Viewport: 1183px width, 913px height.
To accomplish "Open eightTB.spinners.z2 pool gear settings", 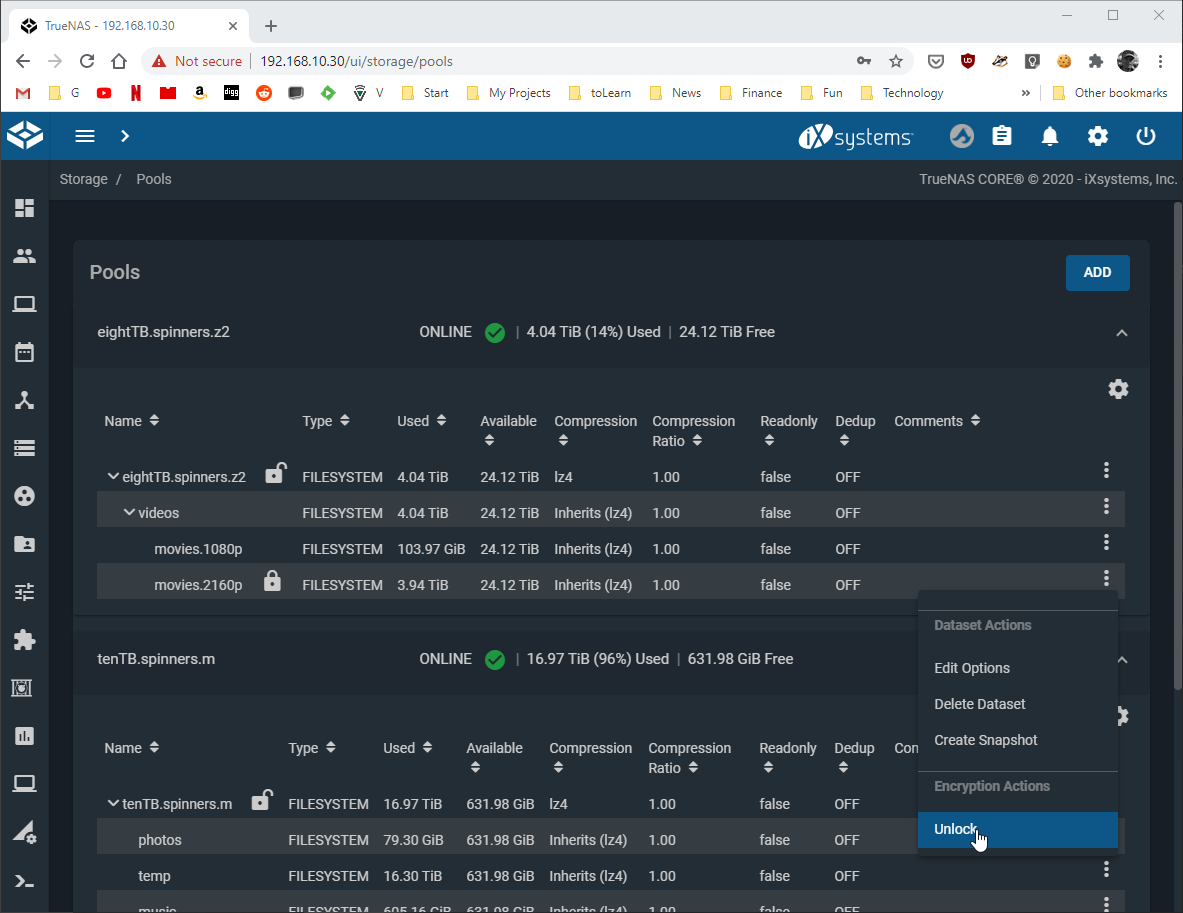I will tap(1118, 389).
